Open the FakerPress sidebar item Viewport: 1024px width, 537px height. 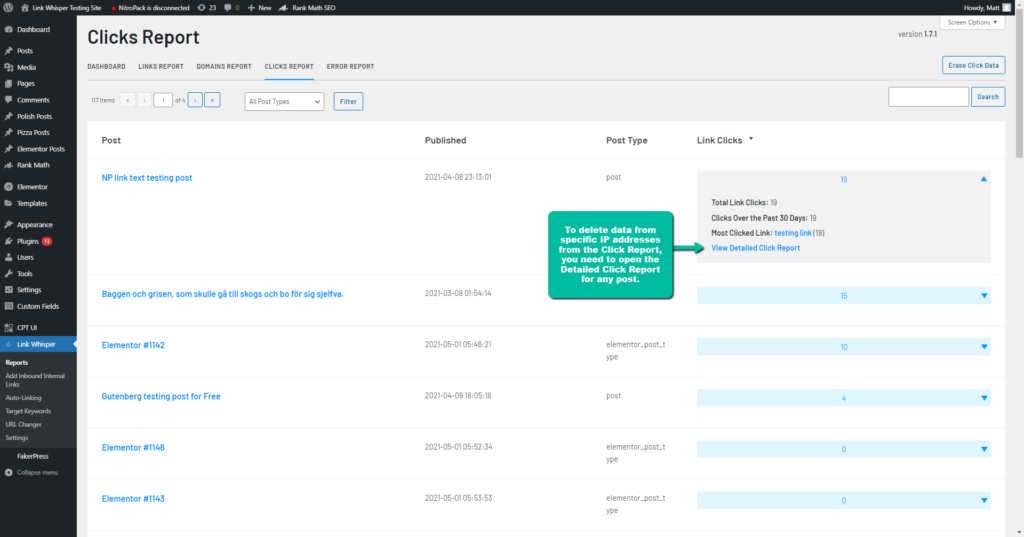click(33, 457)
